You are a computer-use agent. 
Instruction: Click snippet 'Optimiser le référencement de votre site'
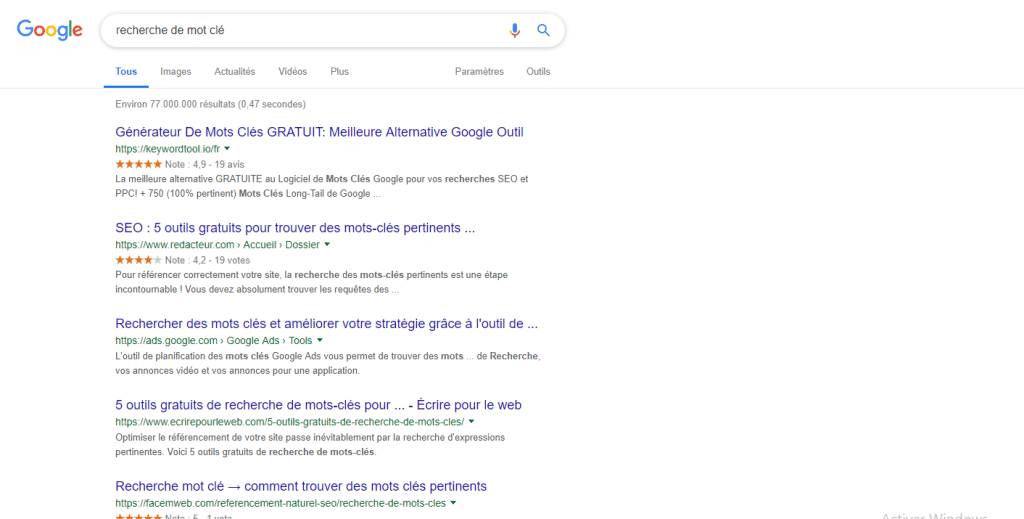tap(310, 445)
